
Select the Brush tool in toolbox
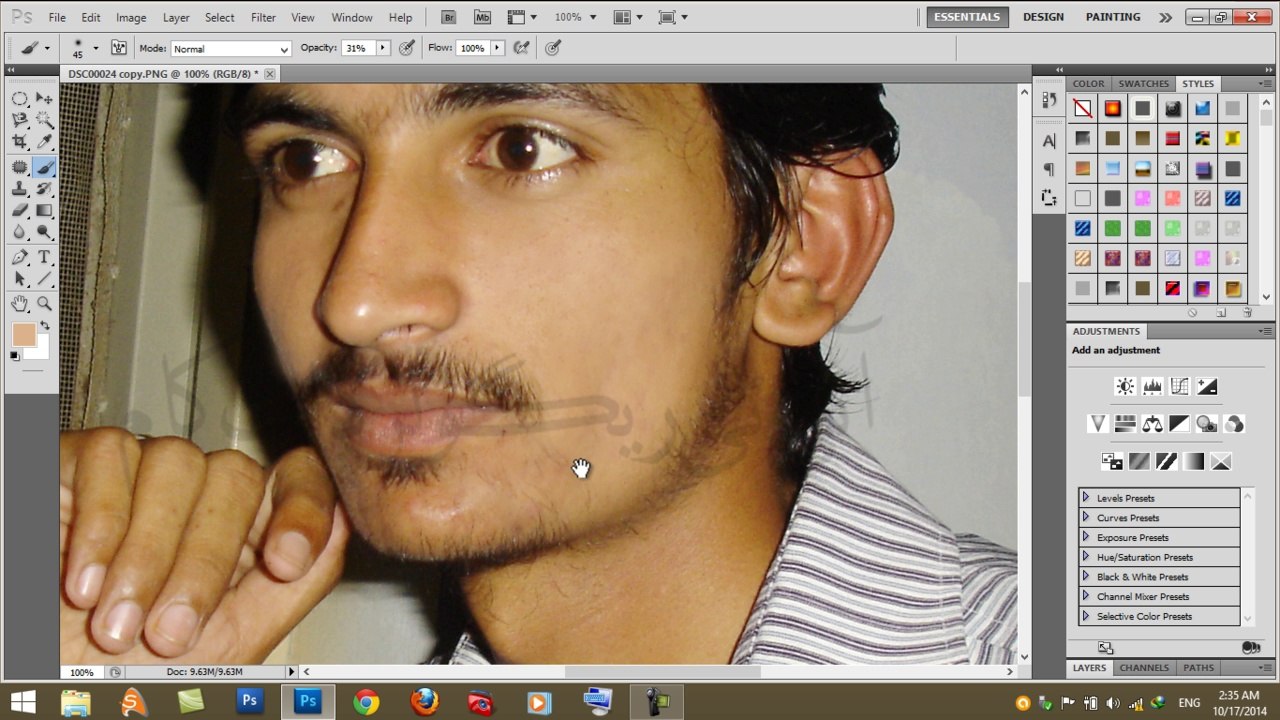[45, 167]
